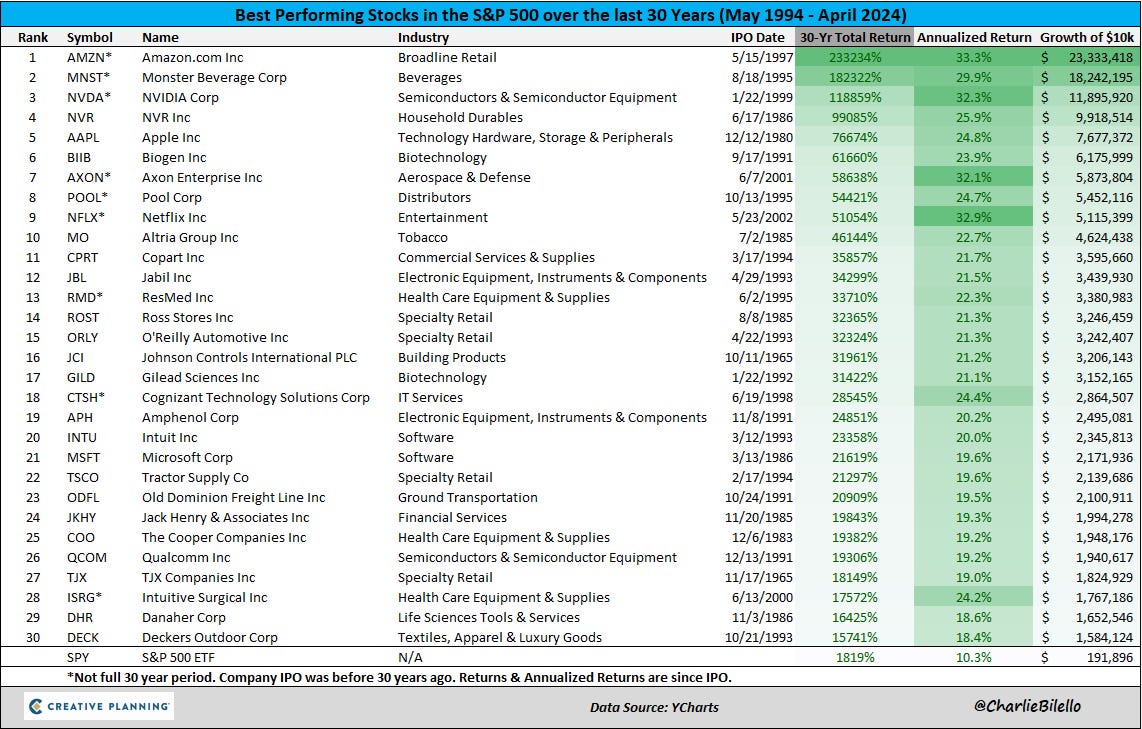Click Cognizant Technology Solutions Corp name
The height and width of the screenshot is (729, 1142).
[256, 398]
